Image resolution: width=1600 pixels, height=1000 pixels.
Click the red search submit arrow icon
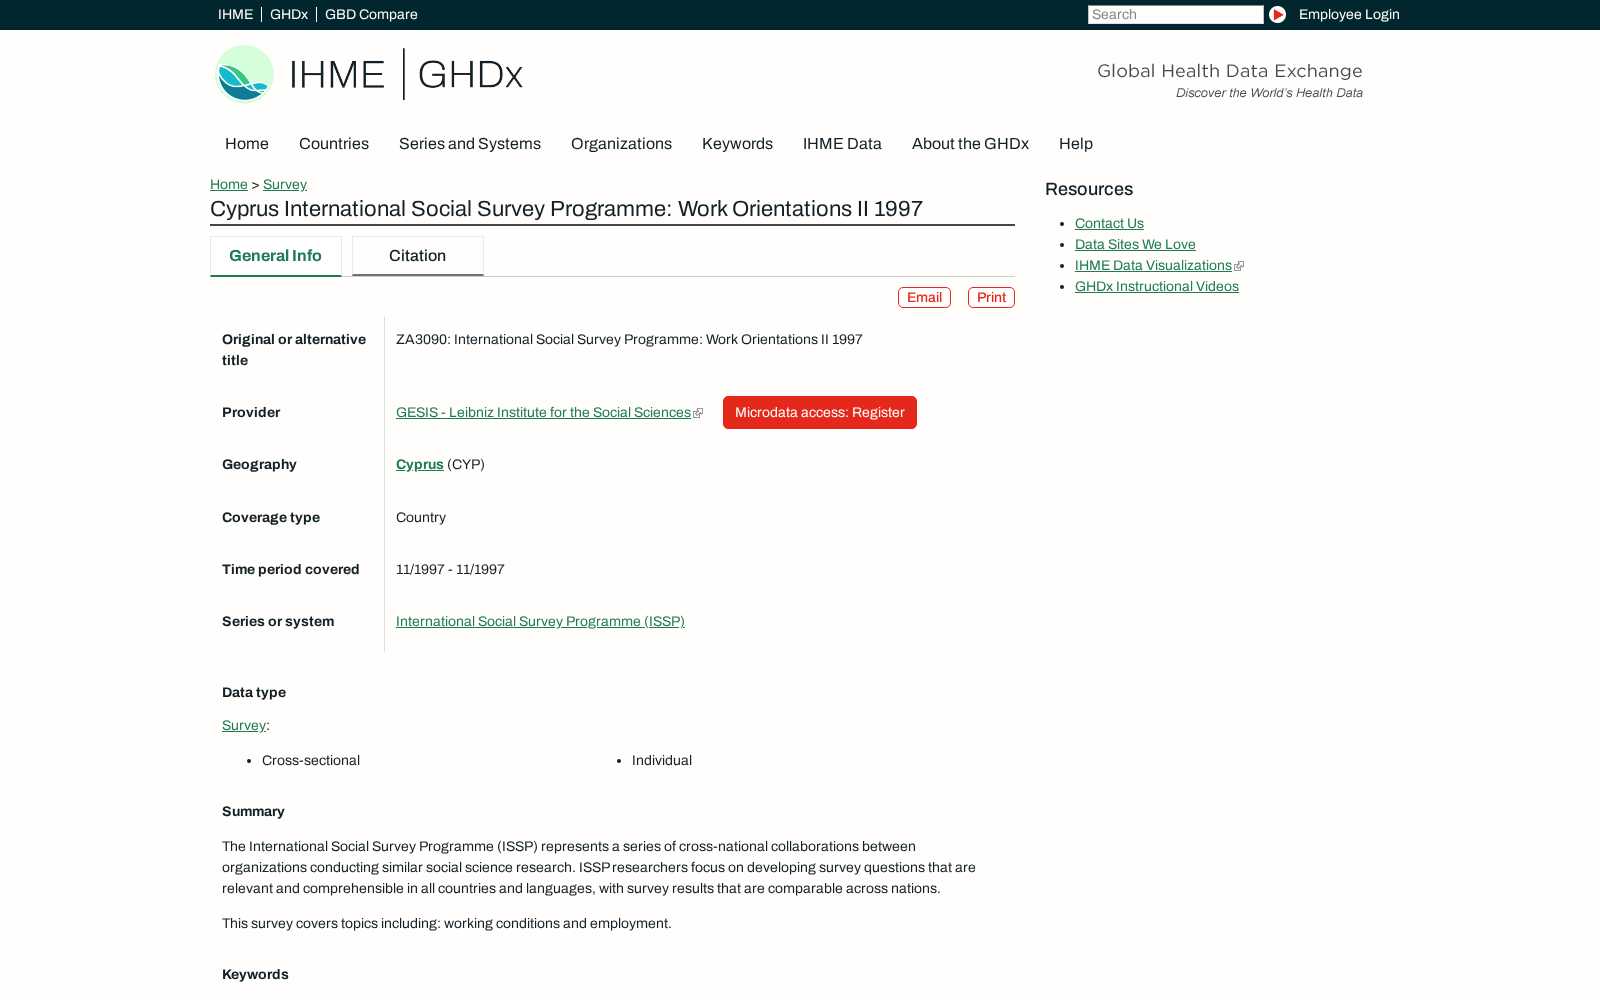click(x=1277, y=15)
